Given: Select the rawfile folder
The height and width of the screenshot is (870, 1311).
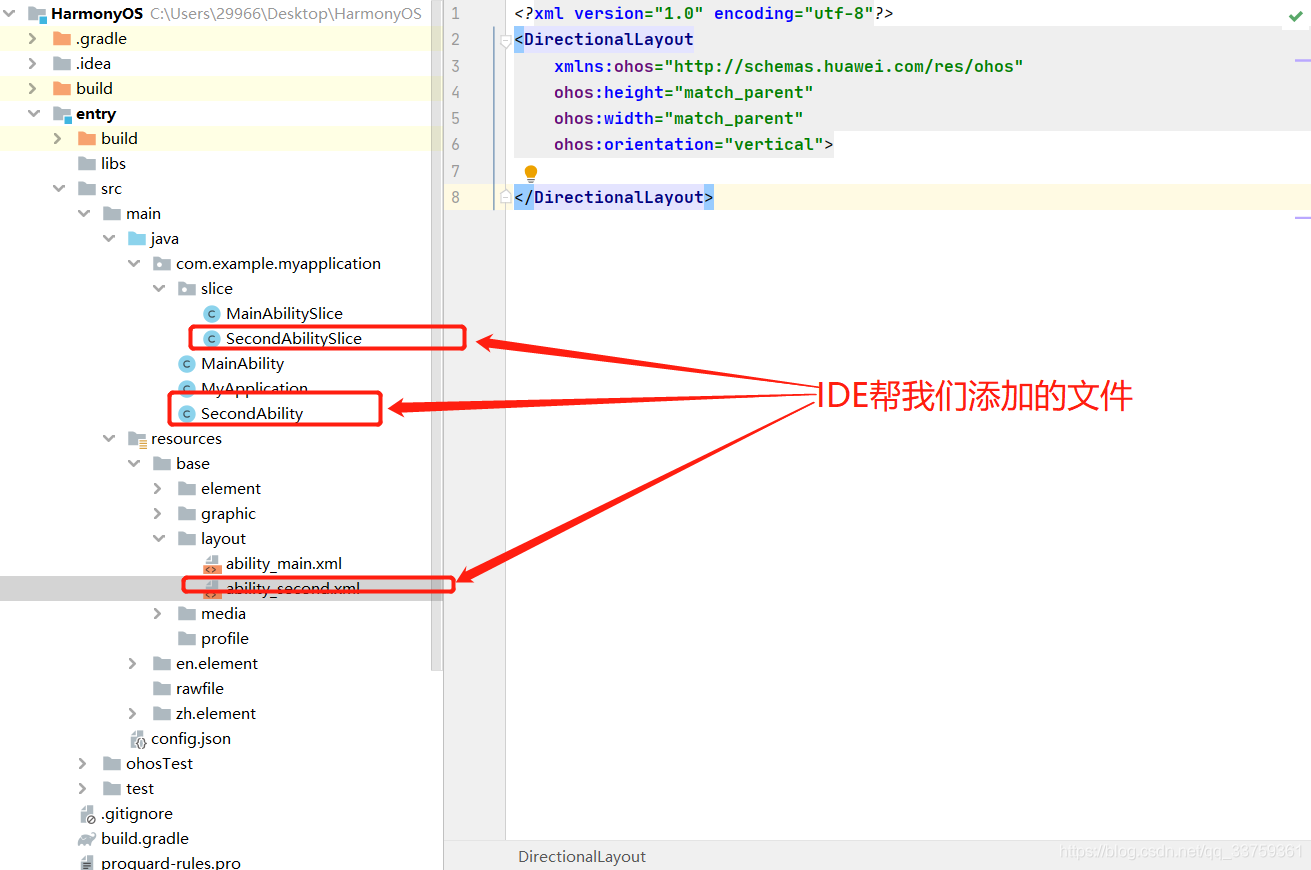Looking at the screenshot, I should 200,689.
